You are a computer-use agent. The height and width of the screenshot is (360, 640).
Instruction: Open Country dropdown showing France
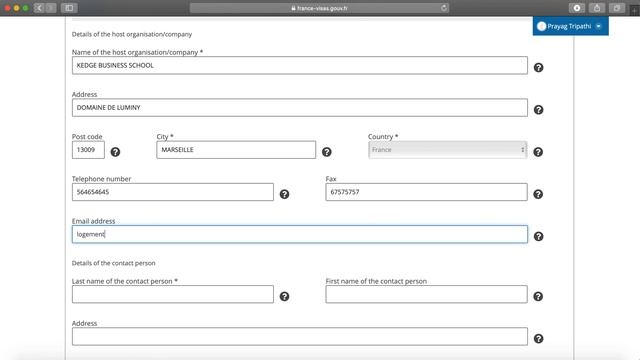[x=447, y=150]
